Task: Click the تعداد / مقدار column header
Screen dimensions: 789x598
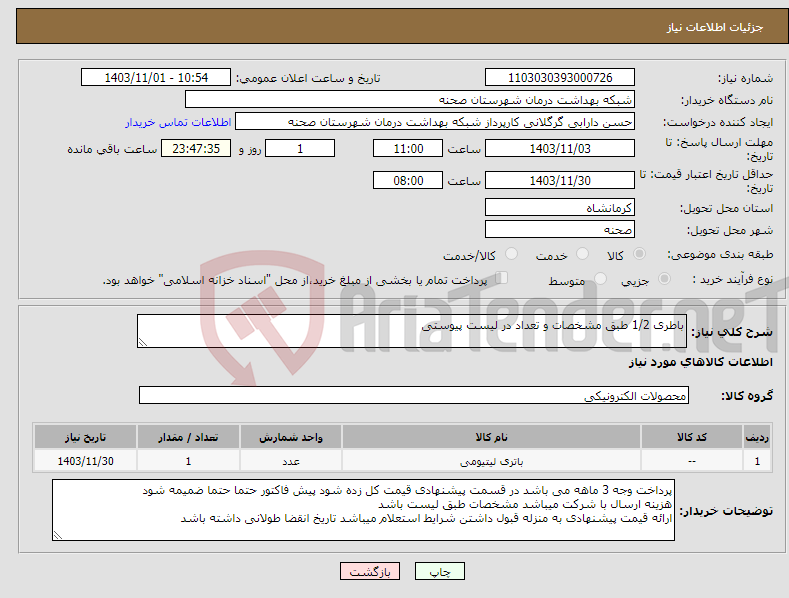Action: [x=188, y=437]
